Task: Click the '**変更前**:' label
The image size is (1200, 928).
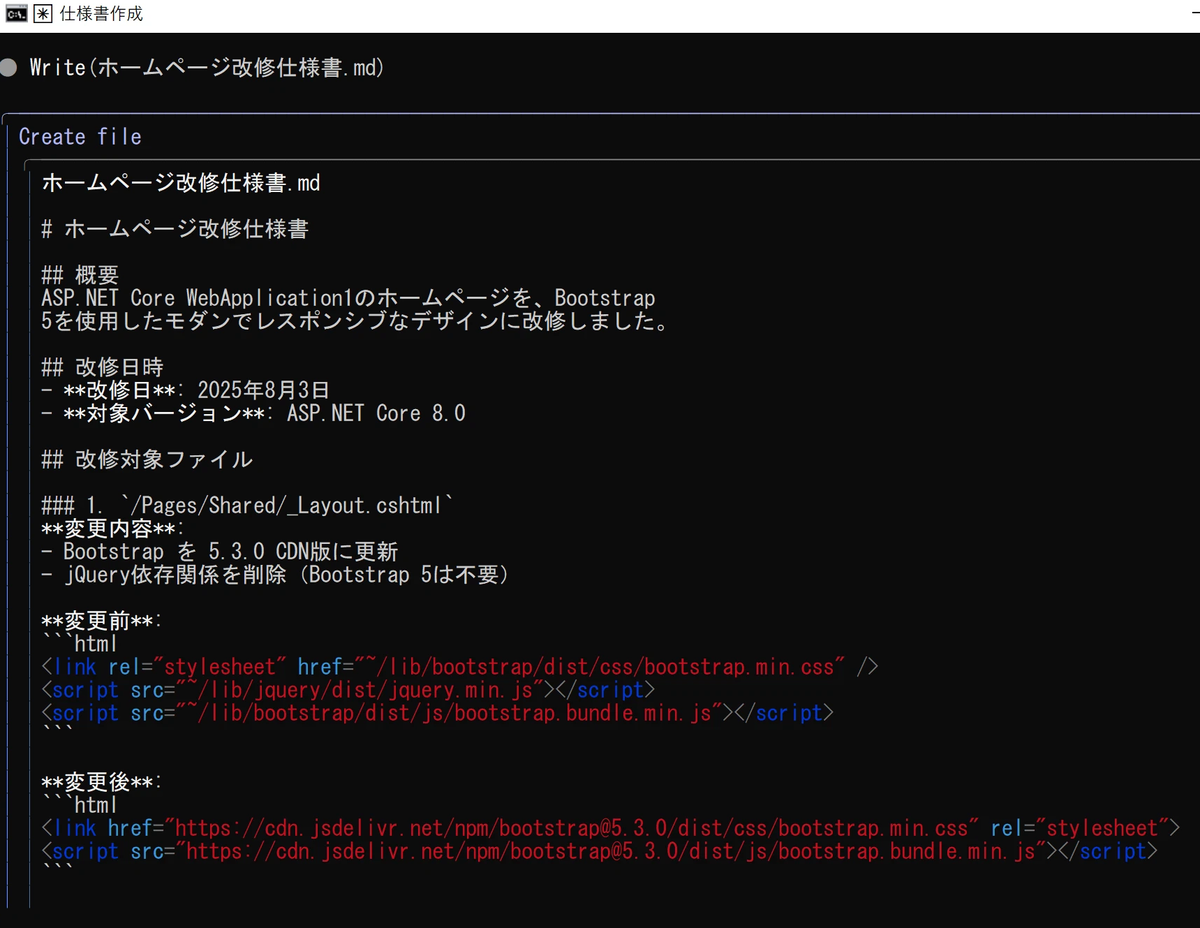Action: [x=103, y=620]
